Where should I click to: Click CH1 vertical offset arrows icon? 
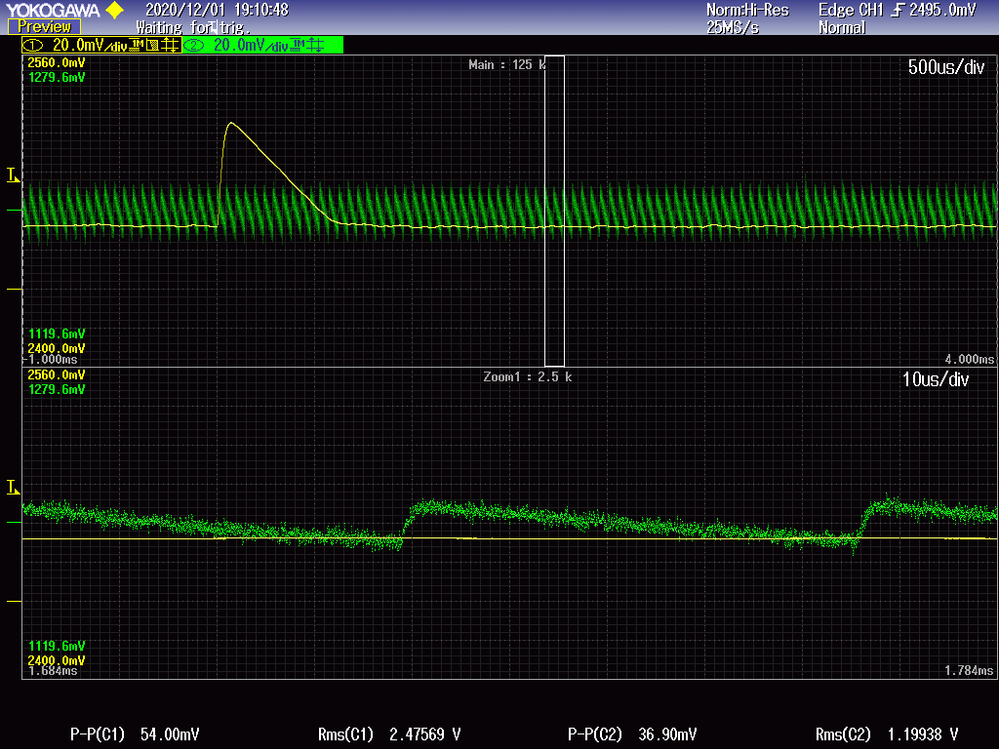point(170,45)
